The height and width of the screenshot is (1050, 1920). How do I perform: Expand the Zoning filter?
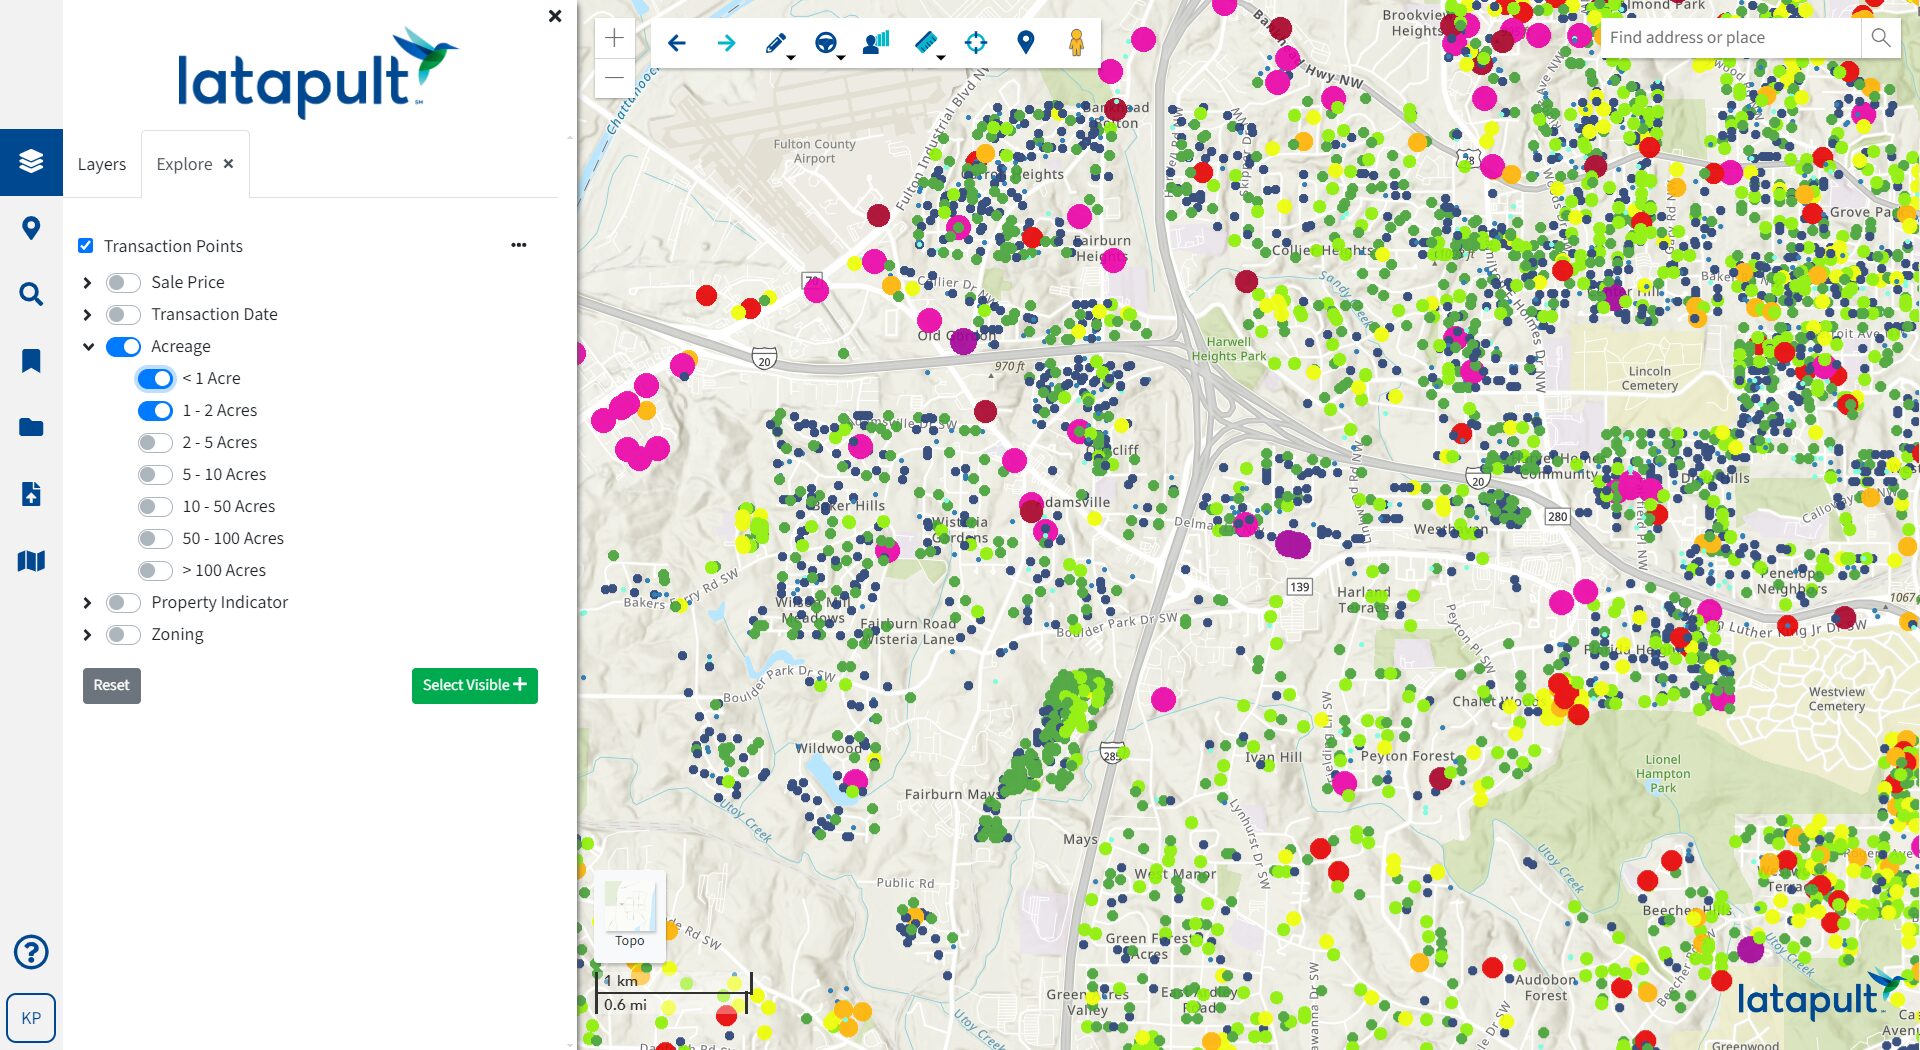tap(87, 635)
